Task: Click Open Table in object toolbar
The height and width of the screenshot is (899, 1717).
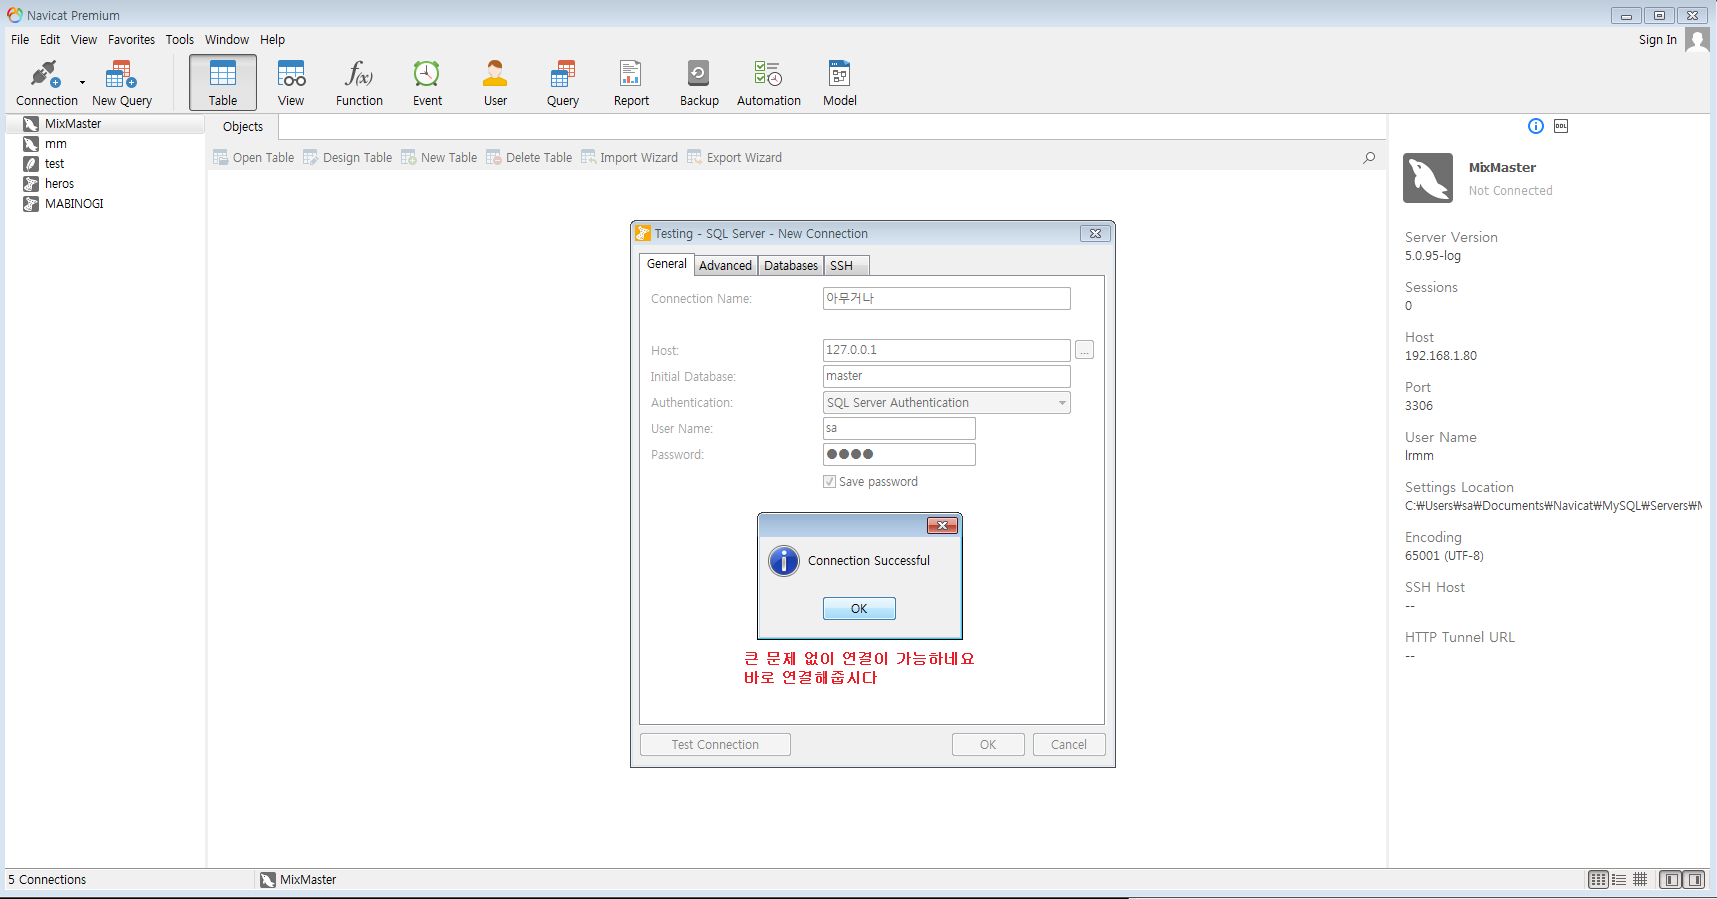Action: pos(254,158)
